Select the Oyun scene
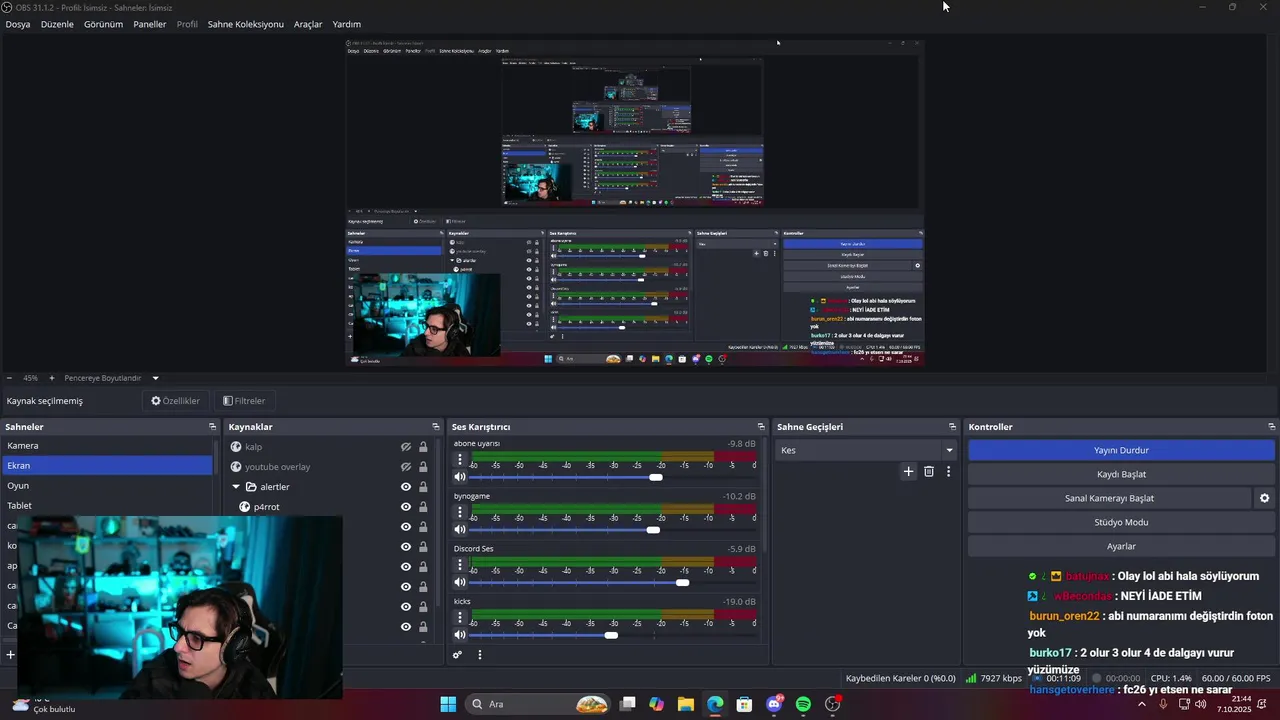1280x720 pixels. coord(107,486)
